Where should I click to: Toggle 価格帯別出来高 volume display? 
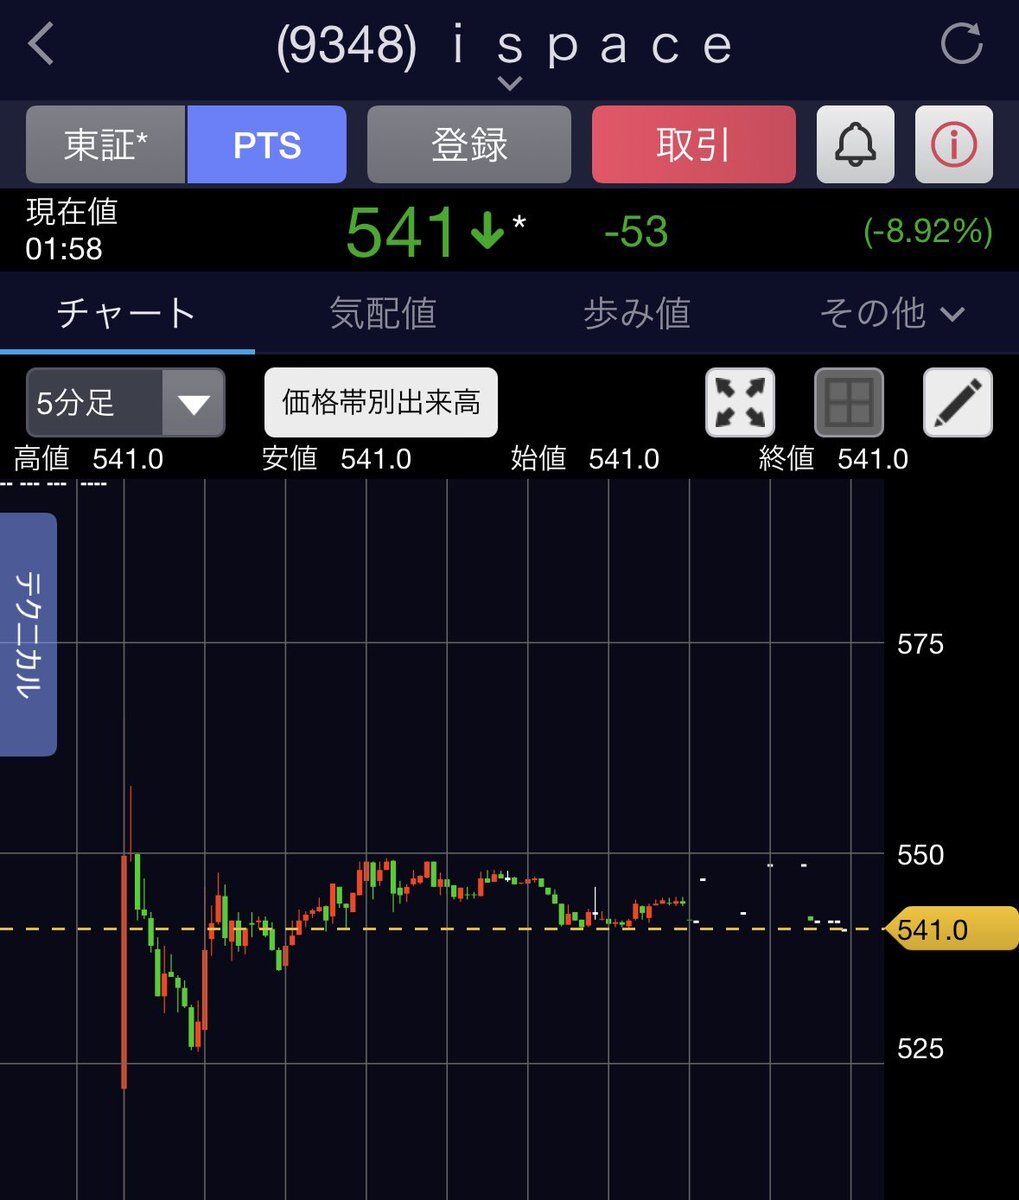[x=381, y=402]
